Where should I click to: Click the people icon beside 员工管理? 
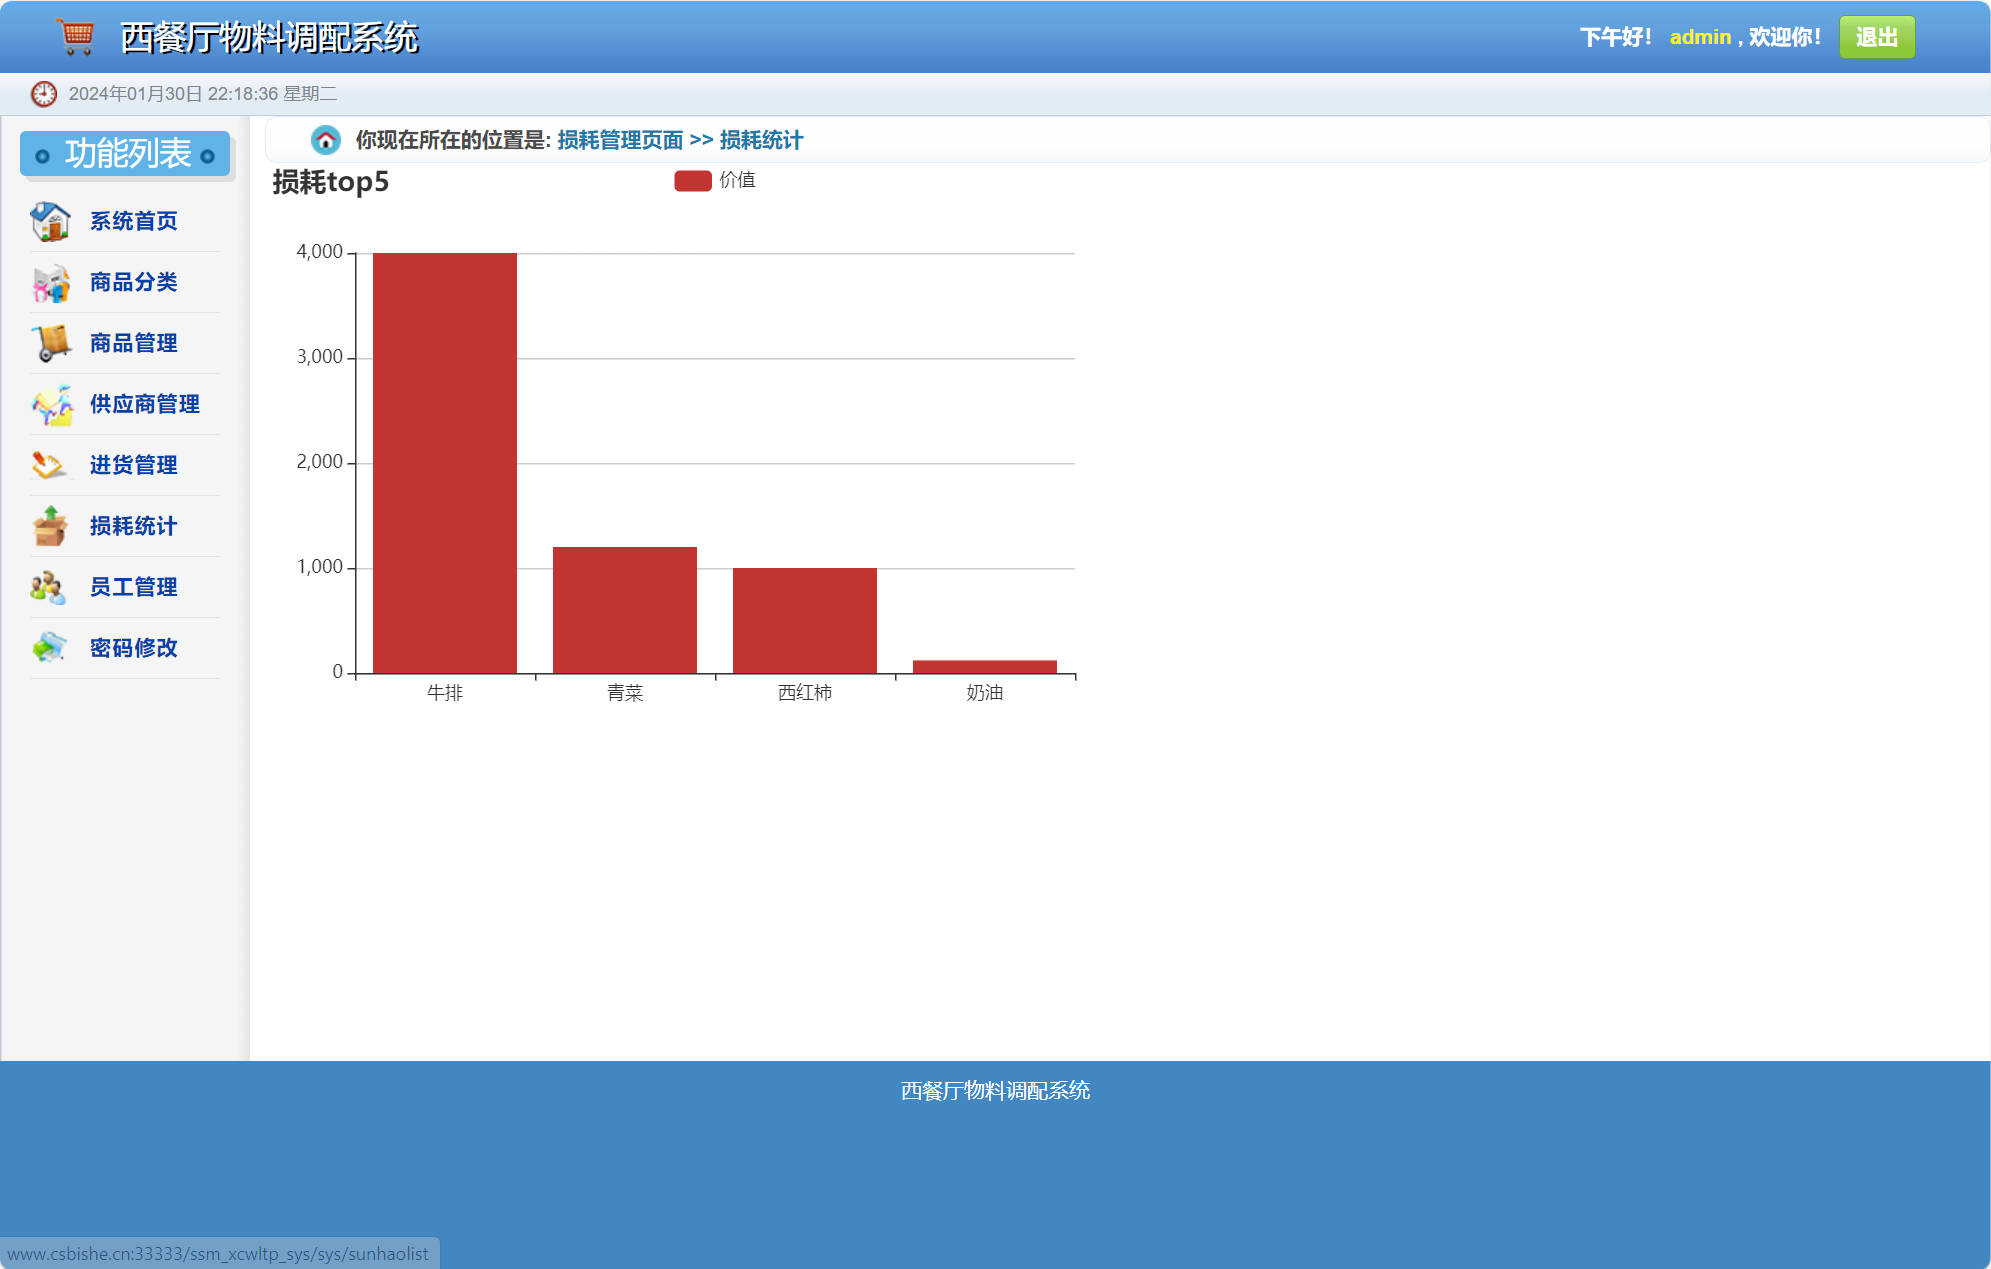tap(48, 587)
